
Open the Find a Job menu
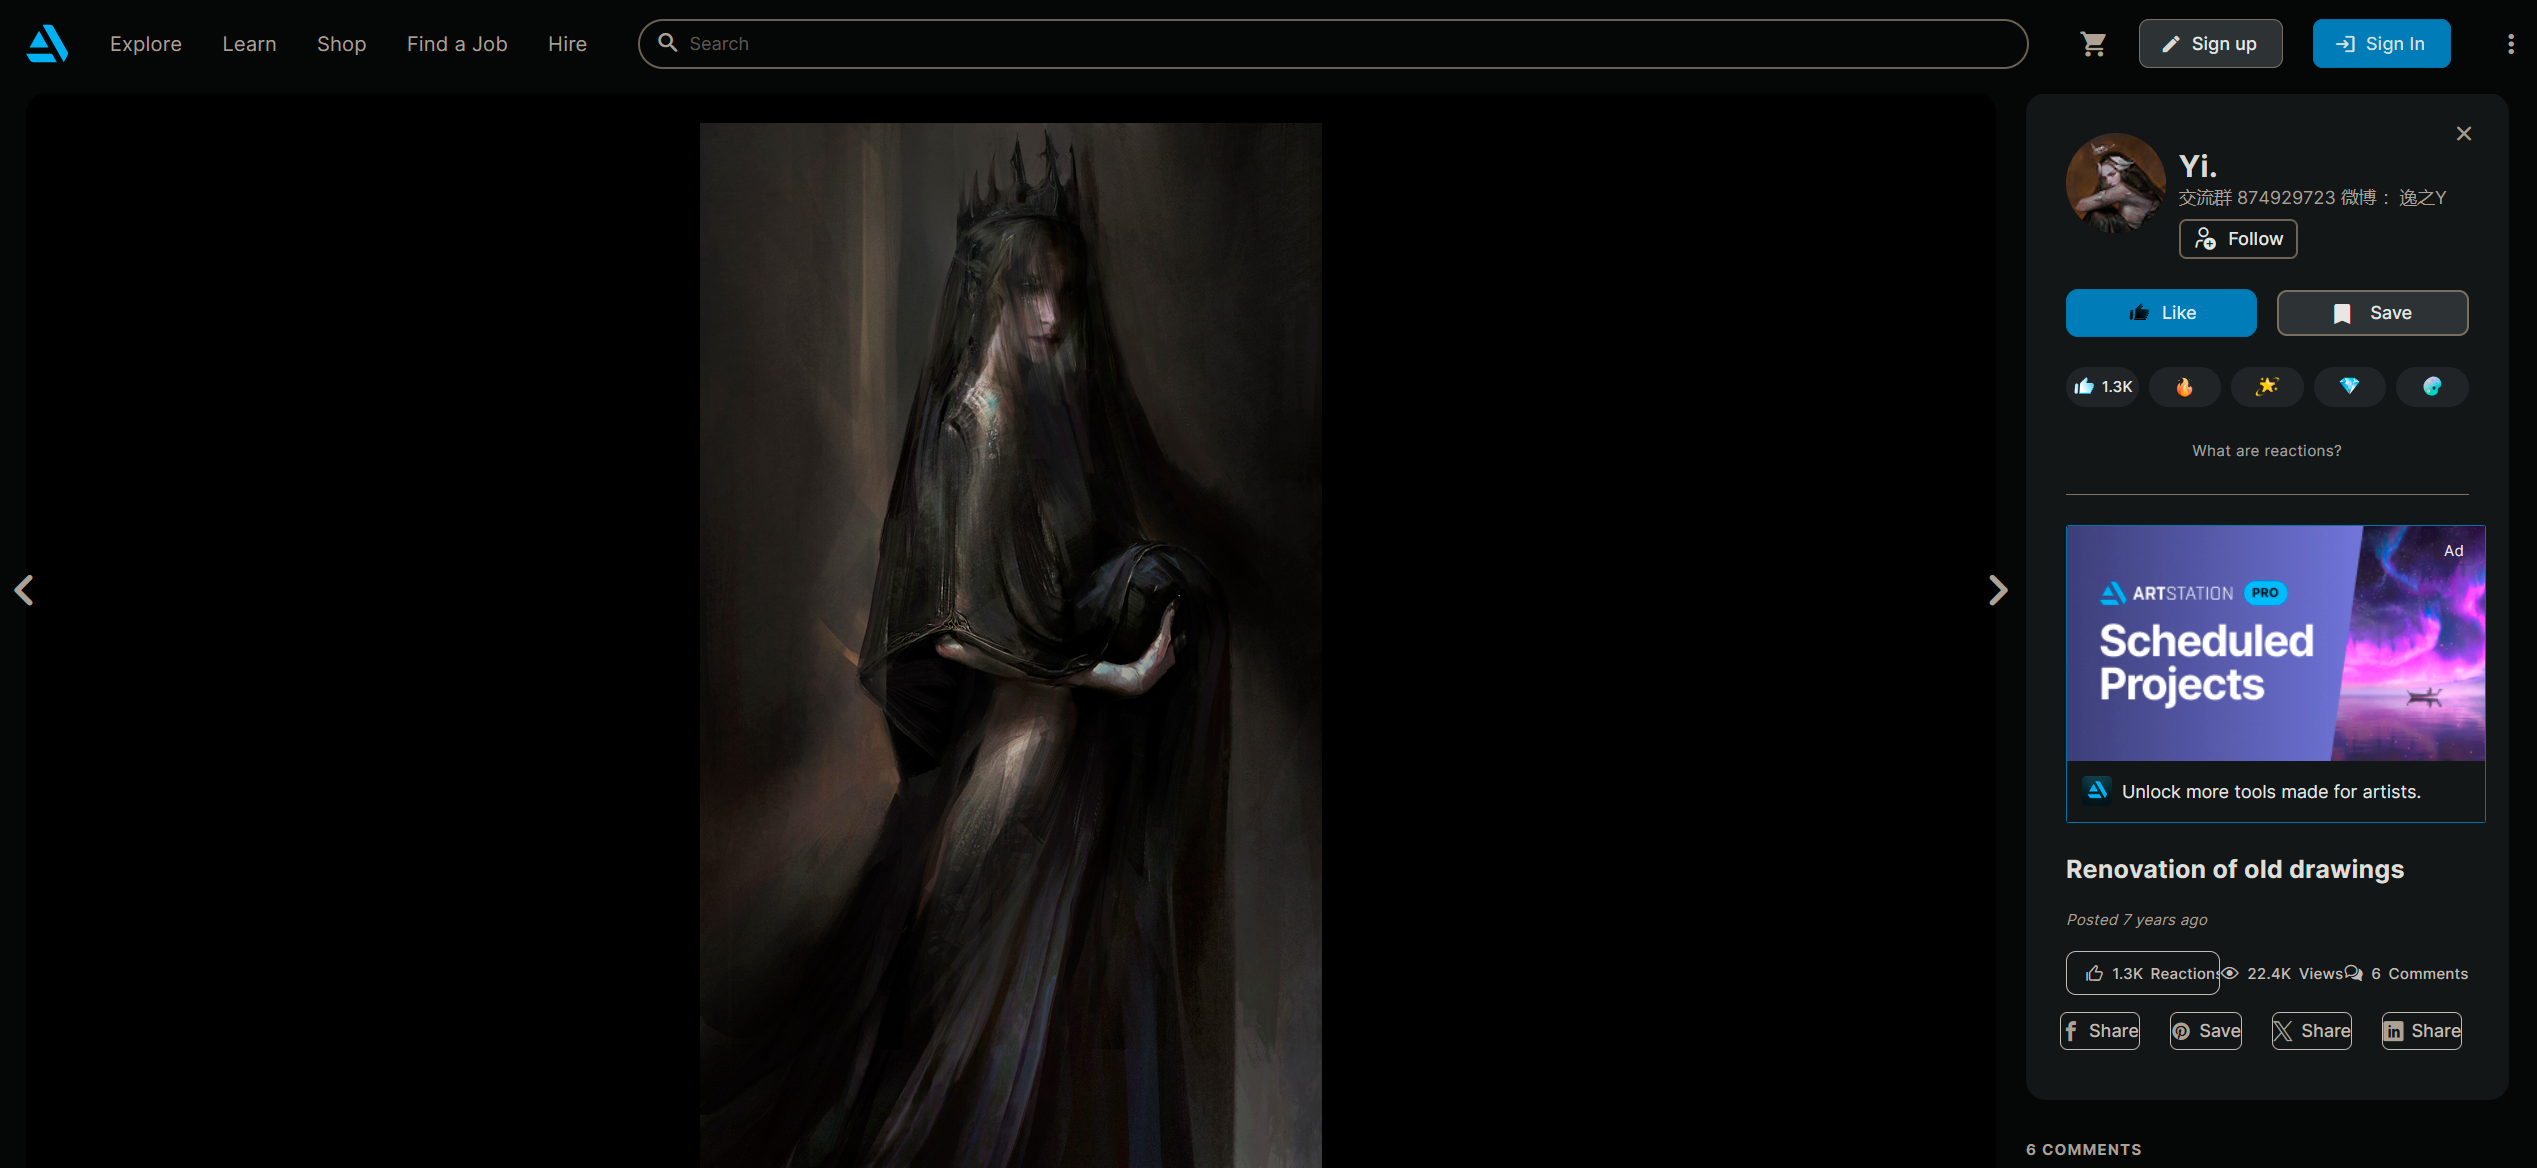tap(456, 44)
